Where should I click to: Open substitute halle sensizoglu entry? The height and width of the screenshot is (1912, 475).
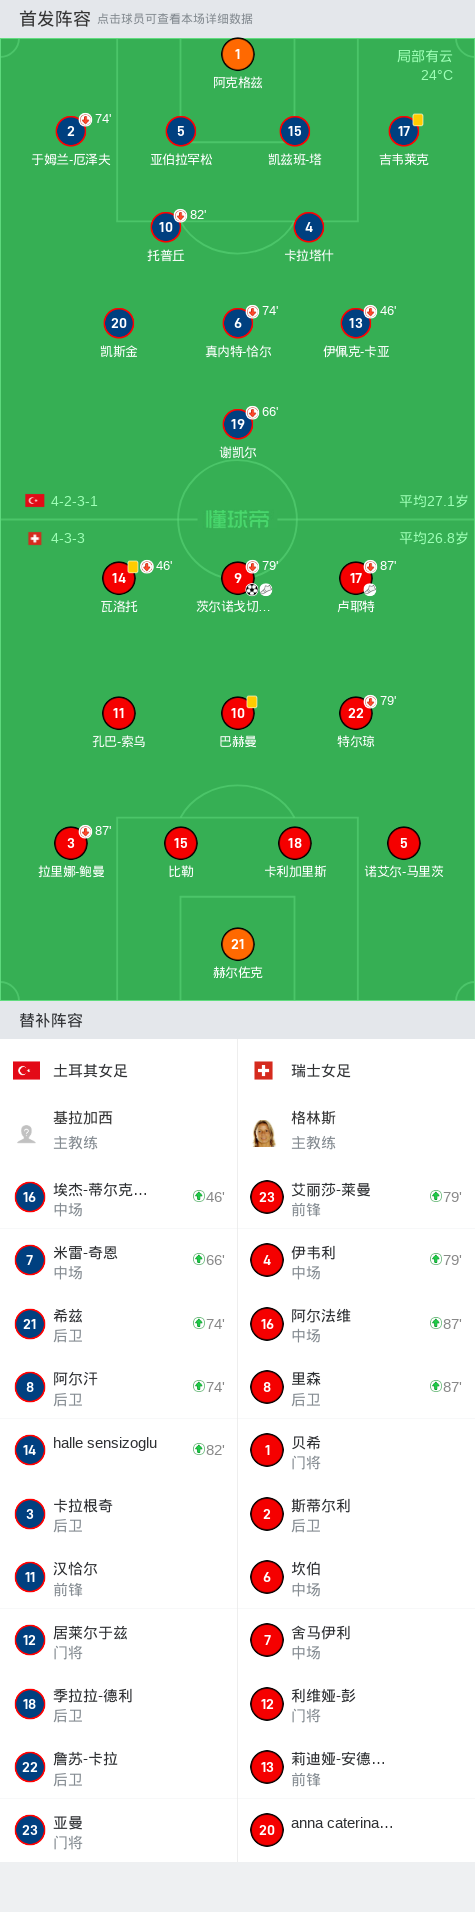click(x=119, y=1450)
